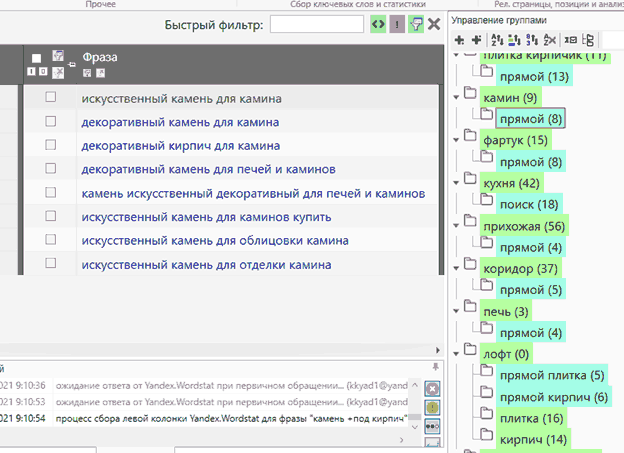Select the 'прямой (8)' subgroup under камин

530,118
